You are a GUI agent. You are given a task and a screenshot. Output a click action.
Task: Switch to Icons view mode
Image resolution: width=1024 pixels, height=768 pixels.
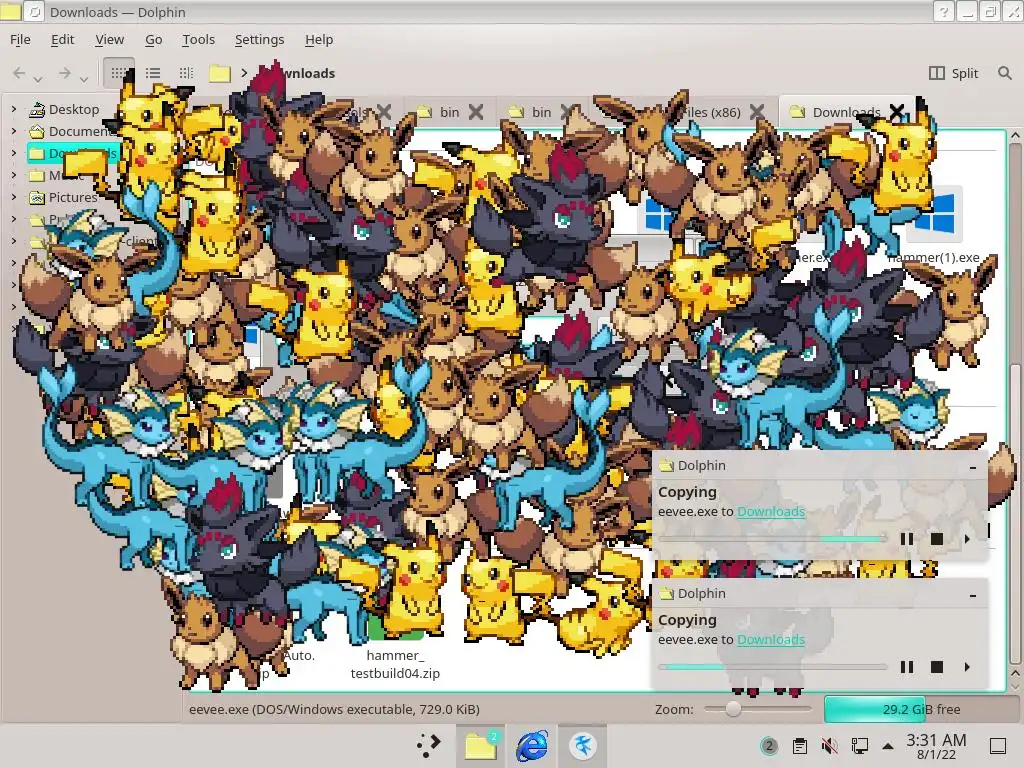[119, 73]
